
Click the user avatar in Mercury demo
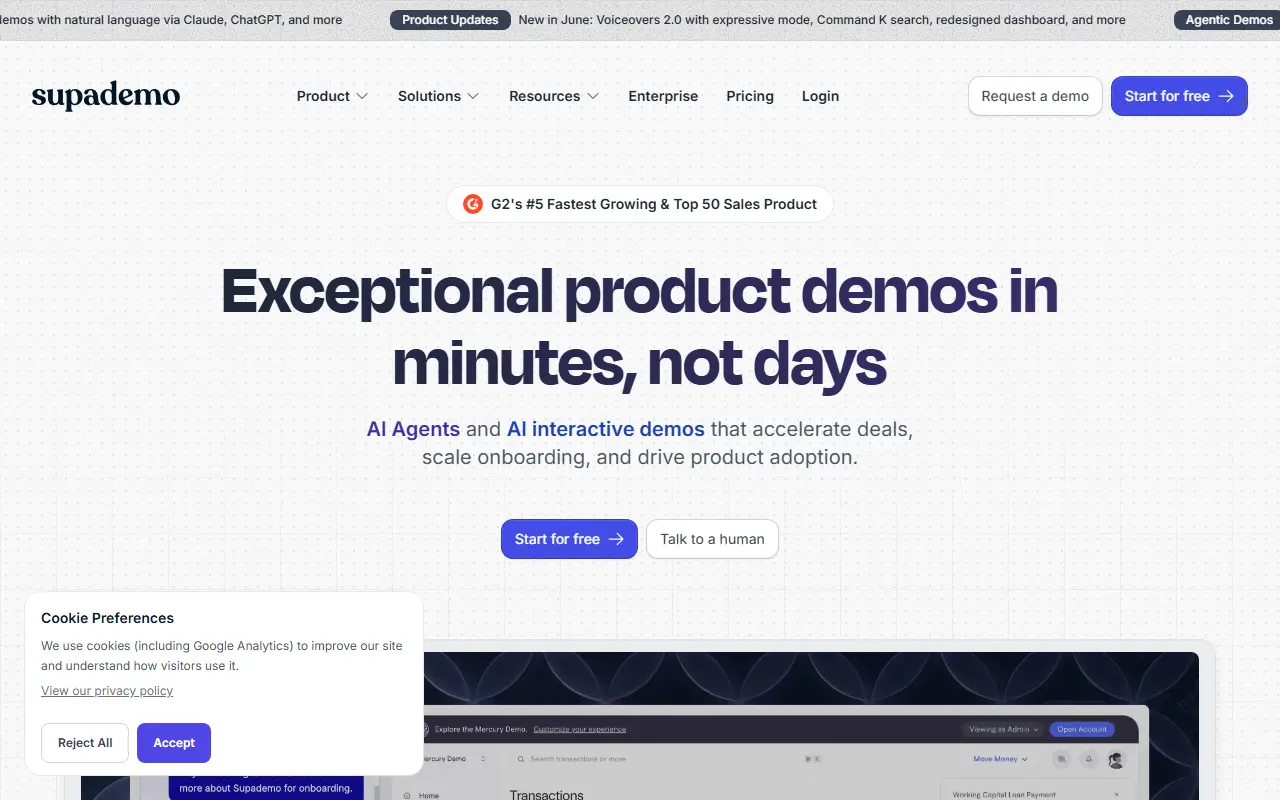tap(1116, 760)
